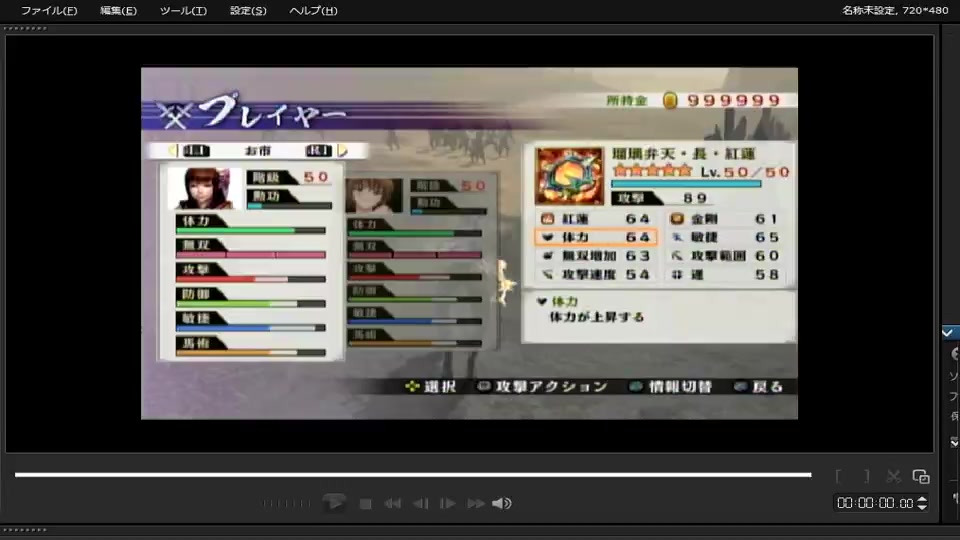Click on the white preview scrubber bar
960x540 pixels.
tap(413, 474)
